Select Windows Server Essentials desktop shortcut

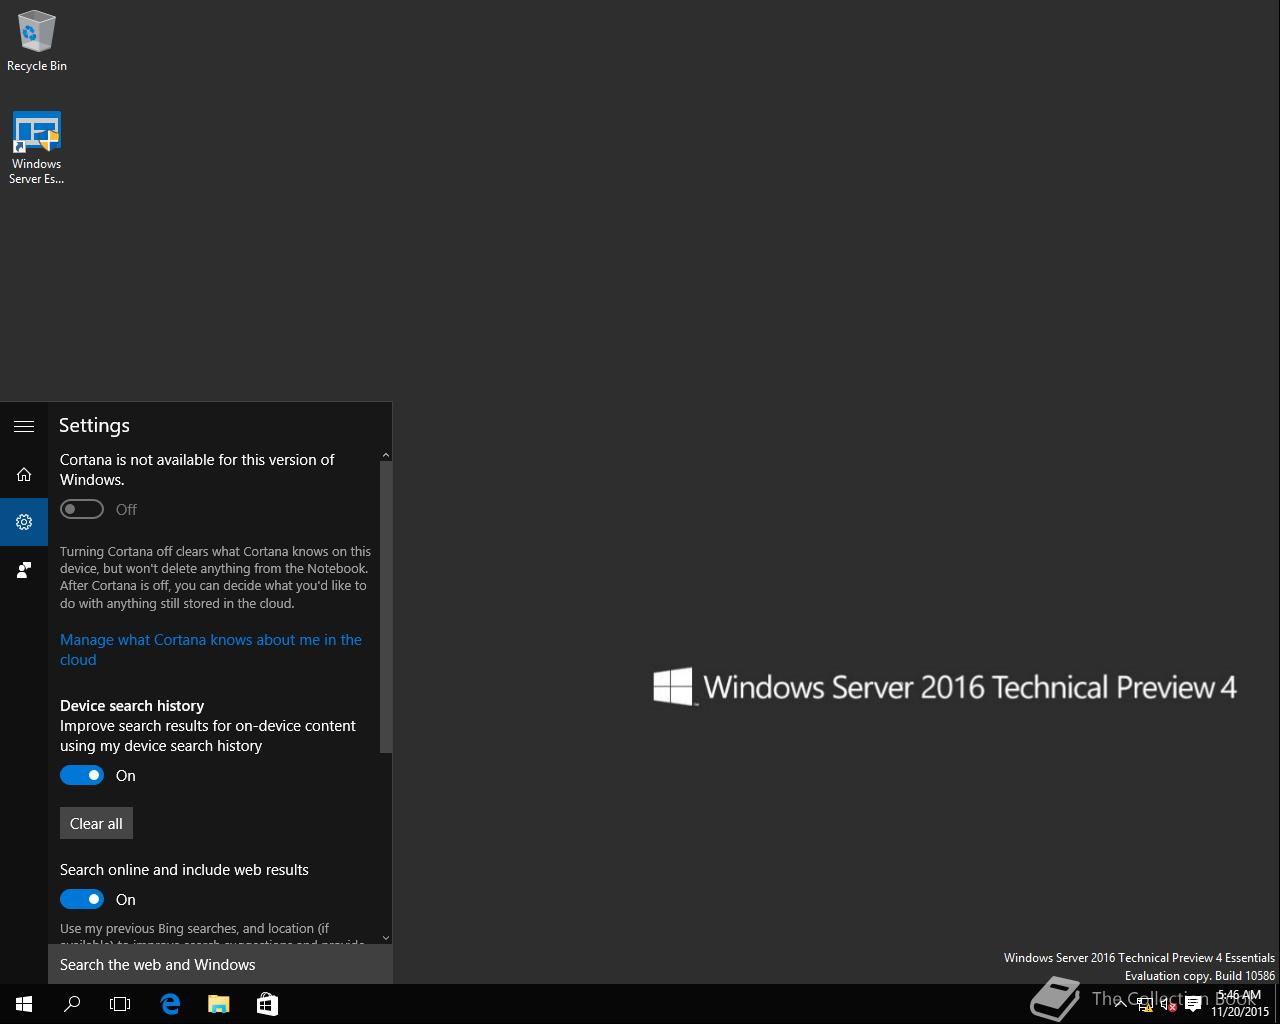[x=37, y=148]
